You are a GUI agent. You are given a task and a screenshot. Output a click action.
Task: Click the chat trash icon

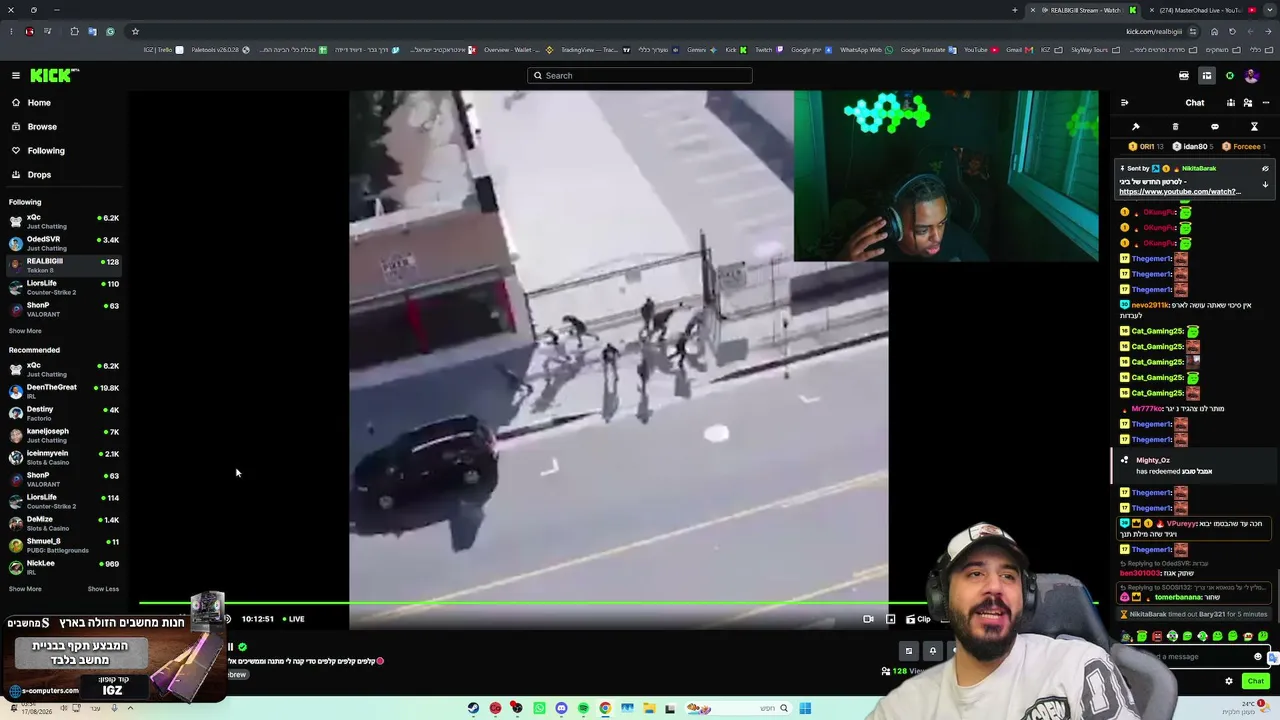point(1175,127)
